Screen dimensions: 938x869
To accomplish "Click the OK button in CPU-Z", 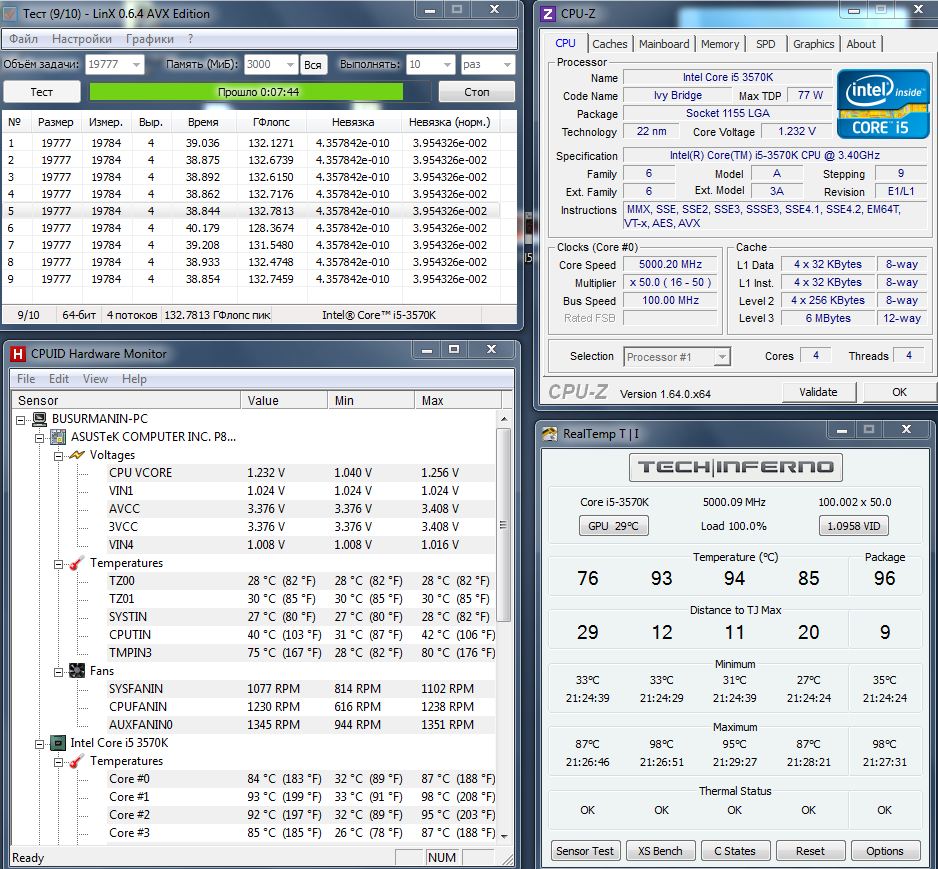I will 899,392.
